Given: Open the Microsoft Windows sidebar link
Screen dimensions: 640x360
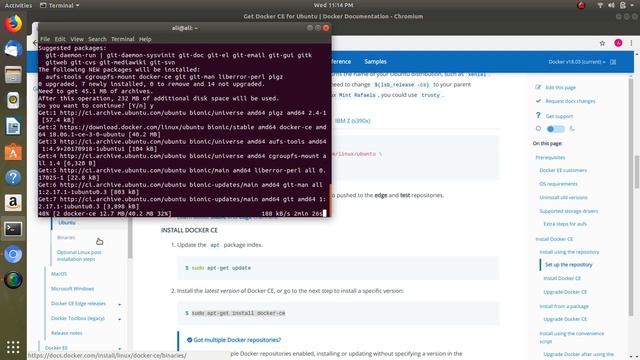Looking at the screenshot, I should click(72, 289).
